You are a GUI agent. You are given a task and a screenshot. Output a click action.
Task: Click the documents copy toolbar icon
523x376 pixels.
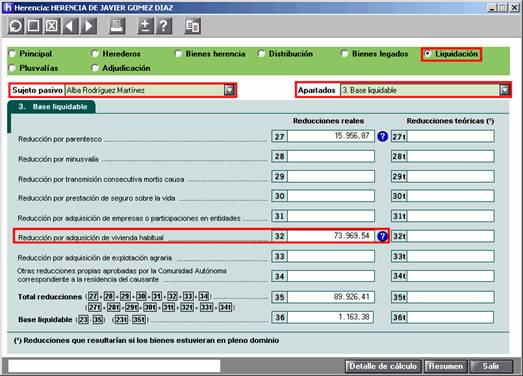tap(192, 26)
